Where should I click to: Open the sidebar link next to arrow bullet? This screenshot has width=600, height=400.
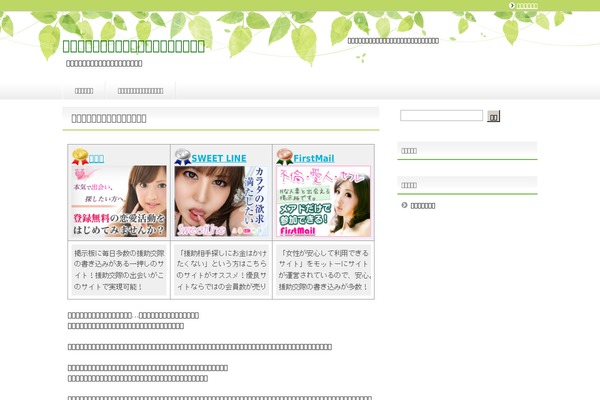pos(423,206)
